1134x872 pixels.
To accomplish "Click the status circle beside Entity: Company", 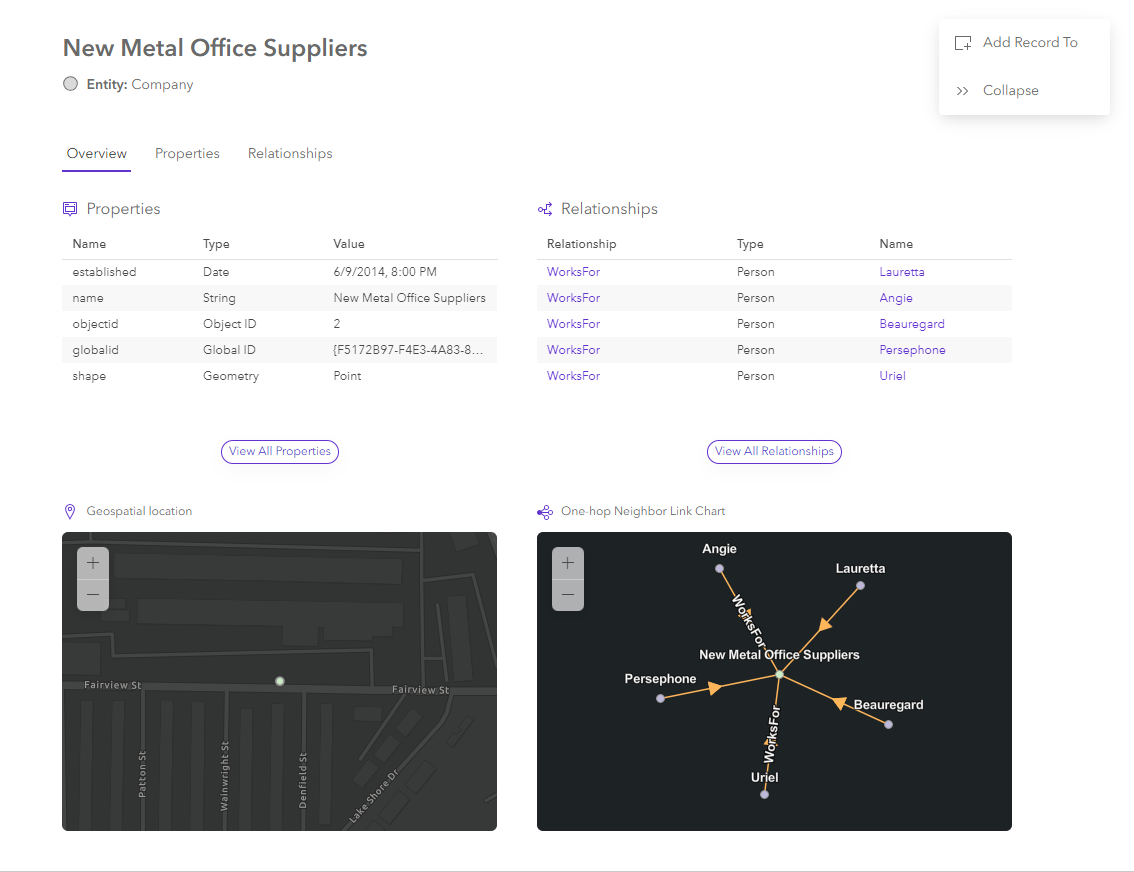I will pyautogui.click(x=70, y=84).
